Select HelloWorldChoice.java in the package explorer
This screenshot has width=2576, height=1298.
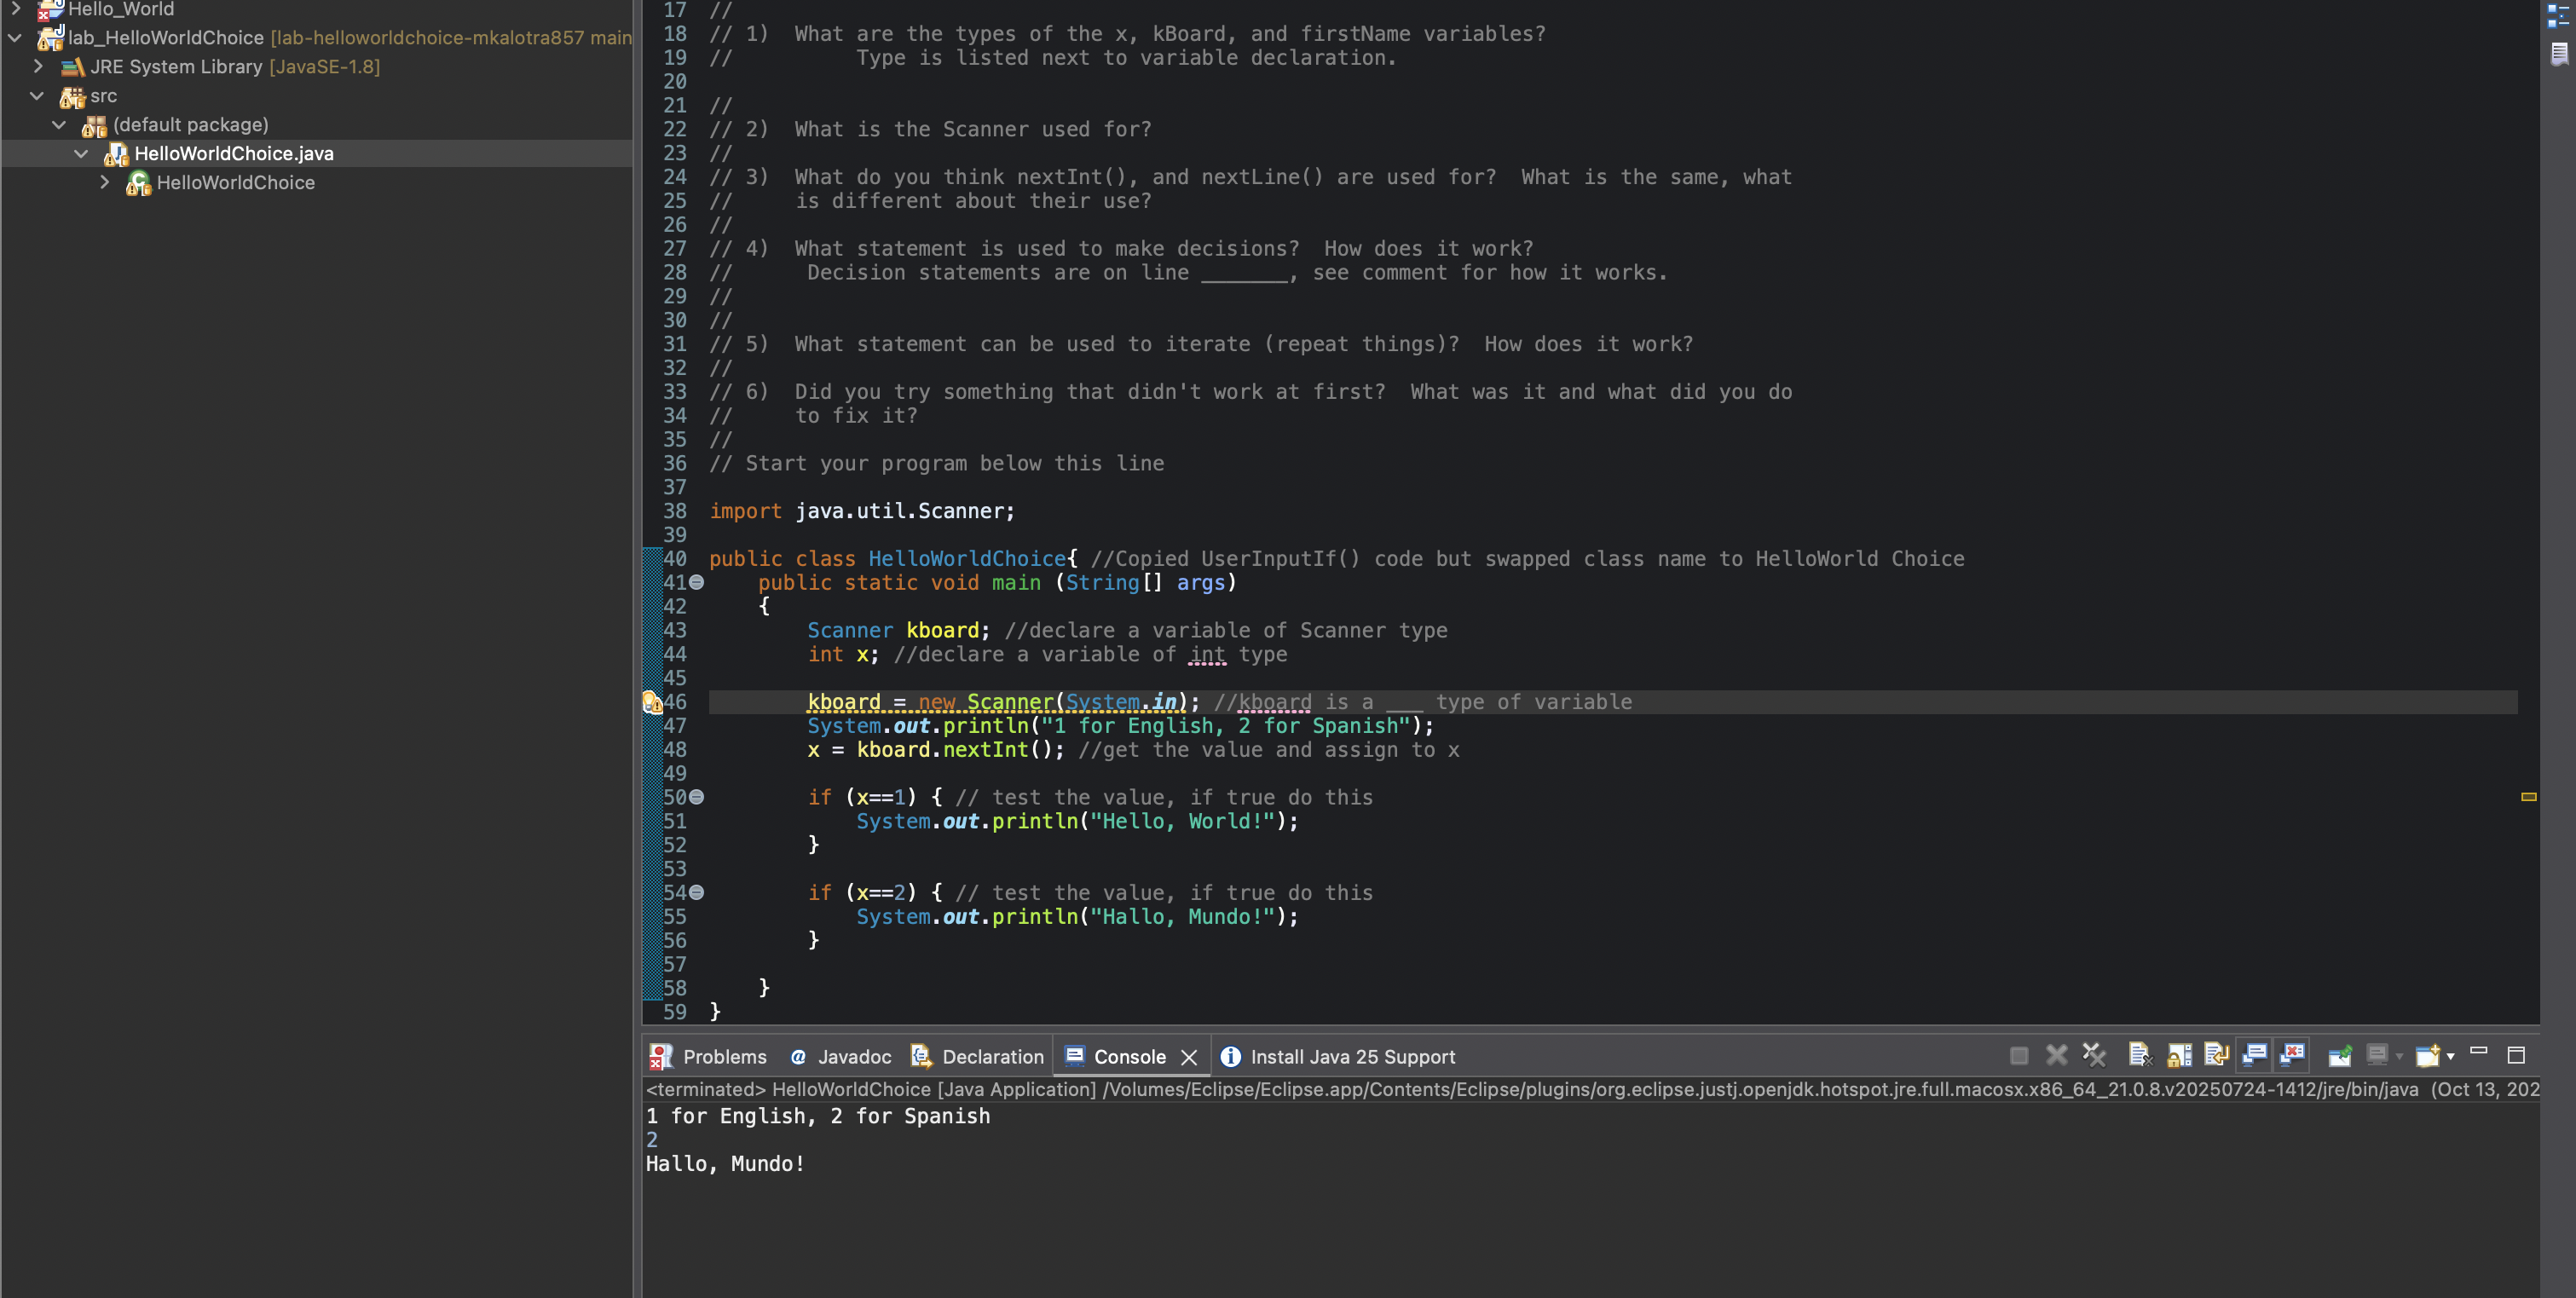(x=234, y=153)
